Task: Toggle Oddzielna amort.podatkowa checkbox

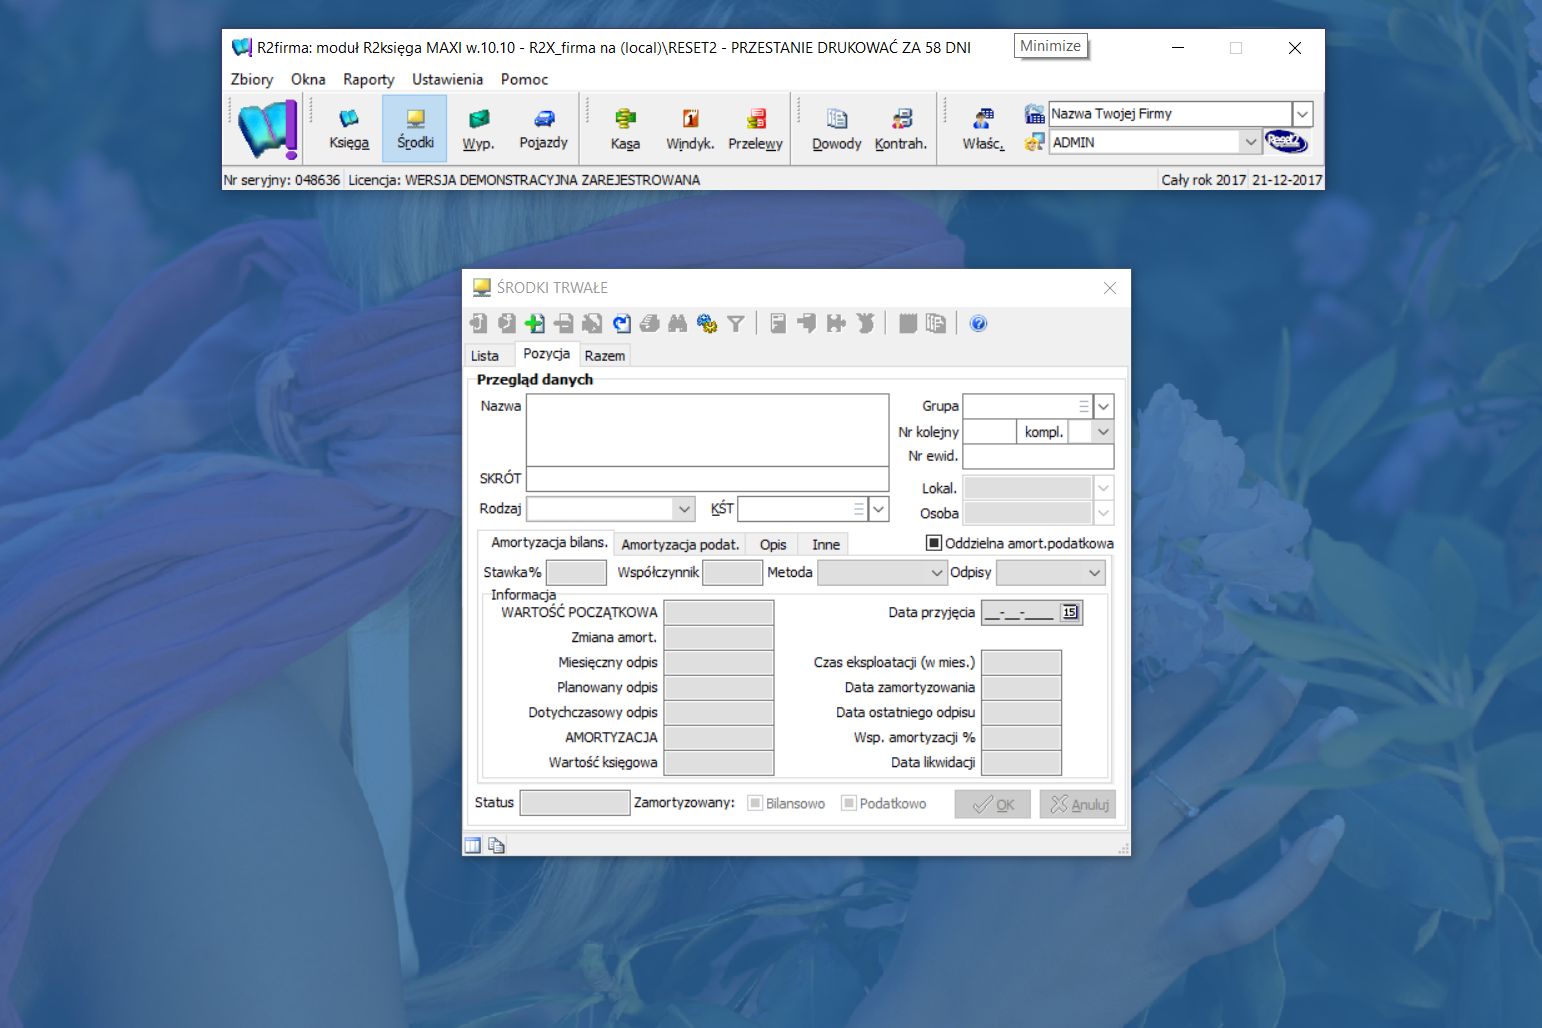Action: click(934, 543)
